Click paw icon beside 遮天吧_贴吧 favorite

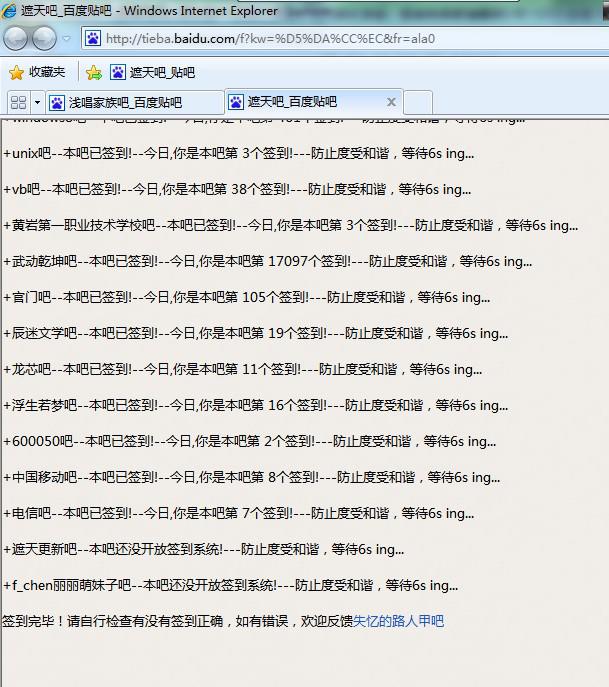(118, 72)
